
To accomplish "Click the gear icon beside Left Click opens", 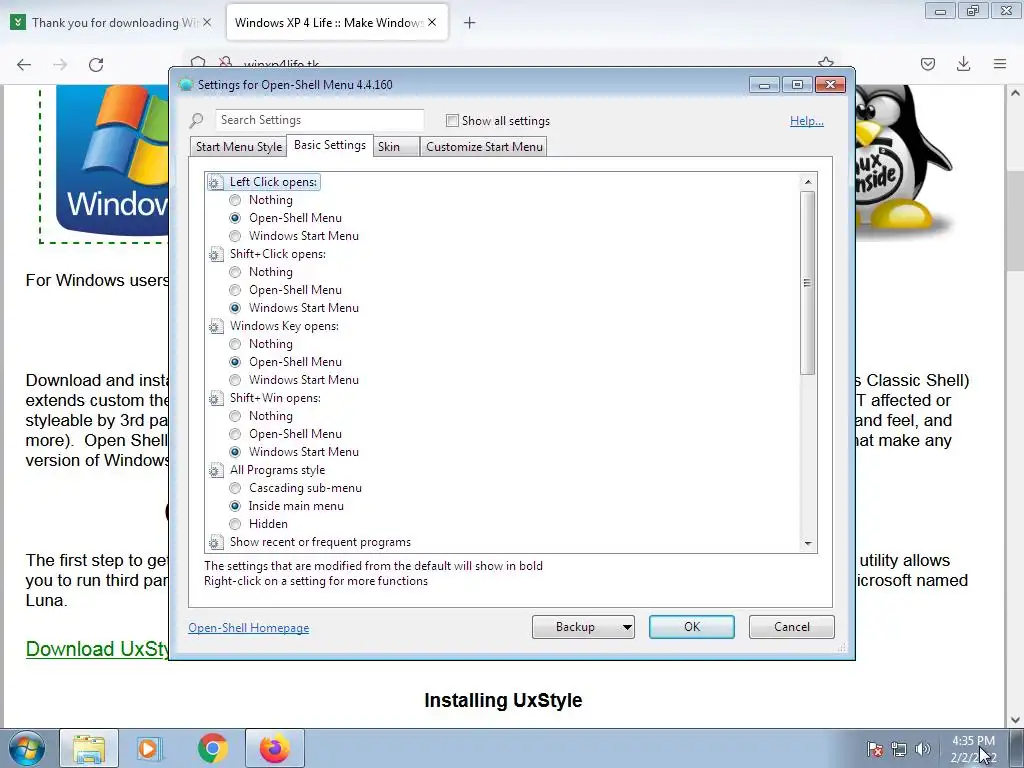I will click(x=216, y=182).
